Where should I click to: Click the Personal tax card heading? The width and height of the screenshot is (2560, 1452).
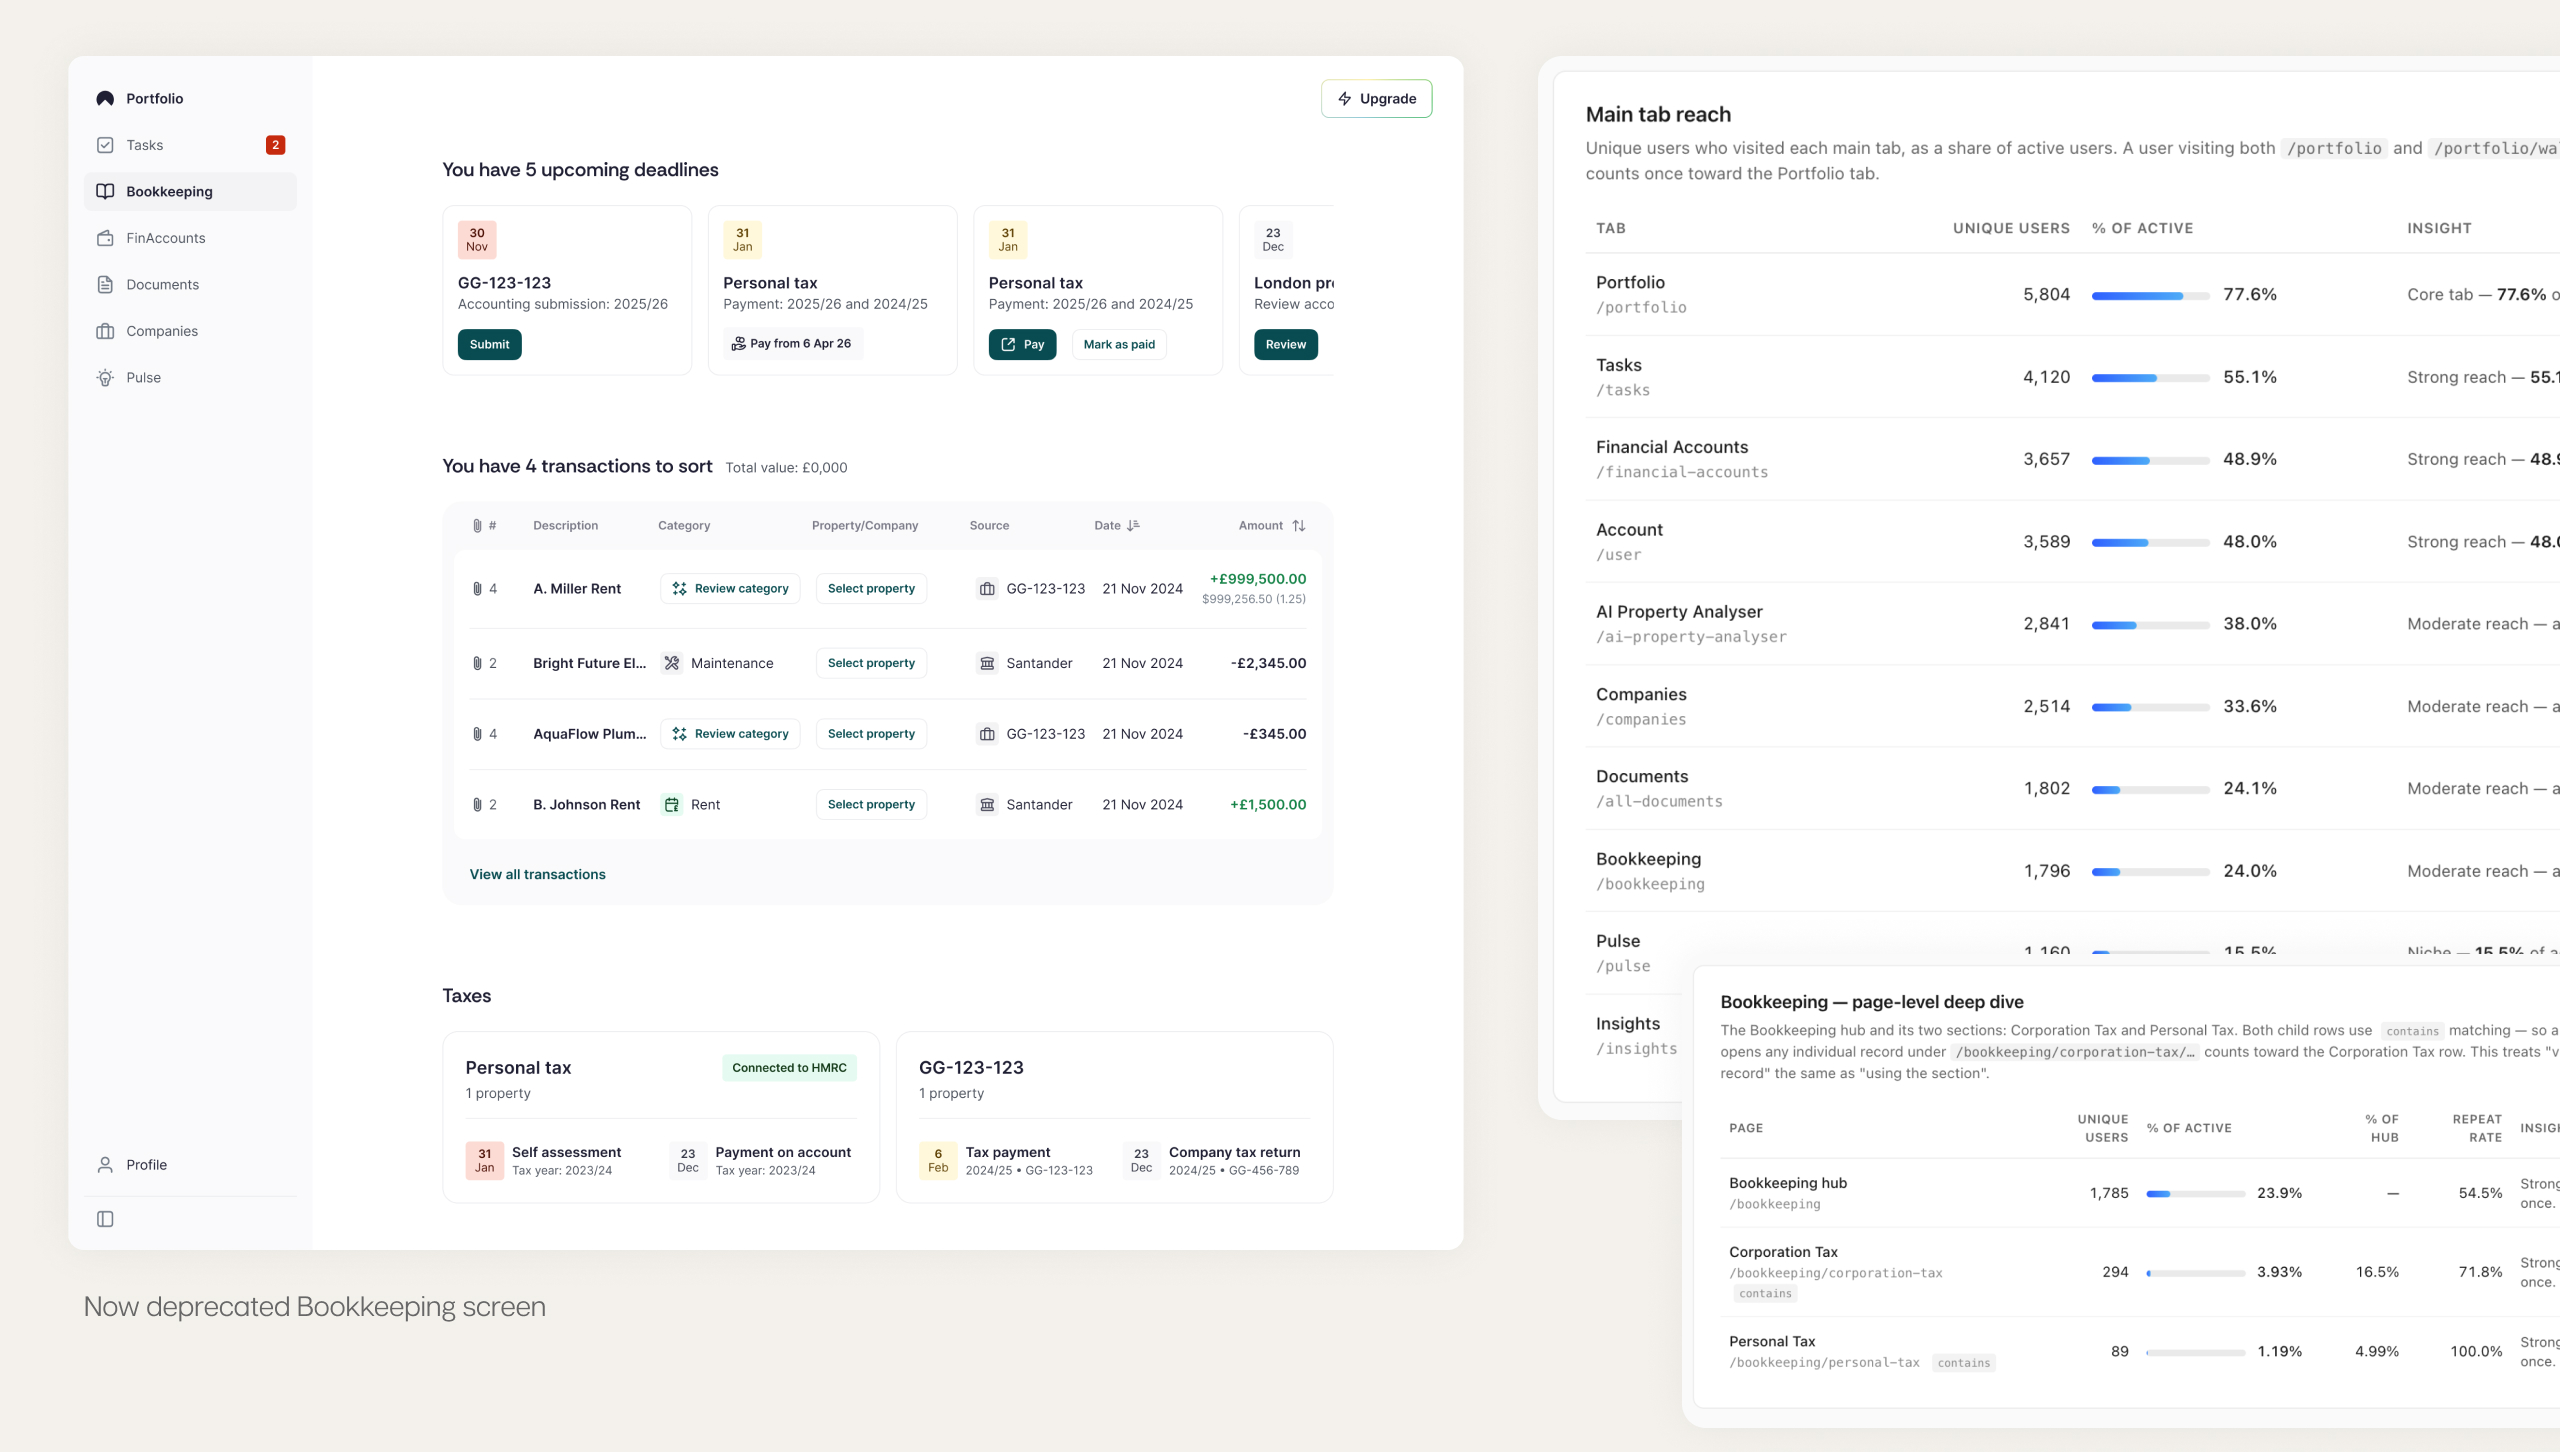[518, 1068]
